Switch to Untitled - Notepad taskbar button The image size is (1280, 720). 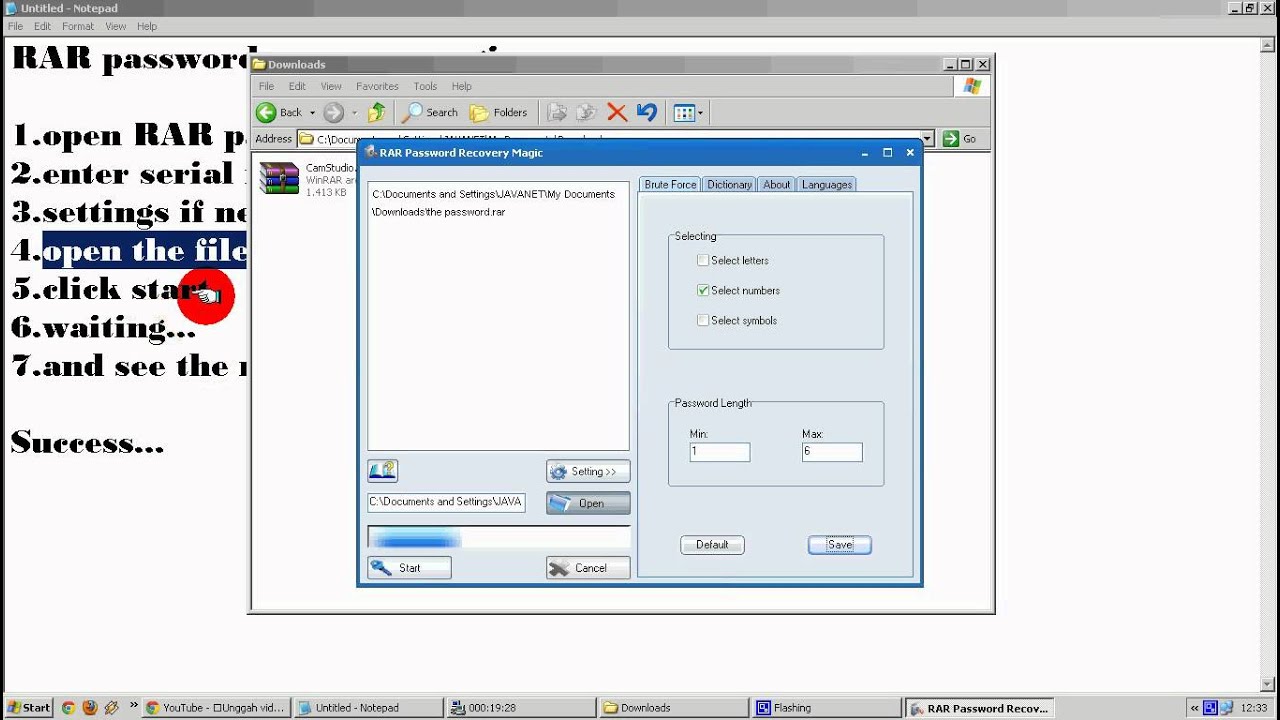[369, 707]
